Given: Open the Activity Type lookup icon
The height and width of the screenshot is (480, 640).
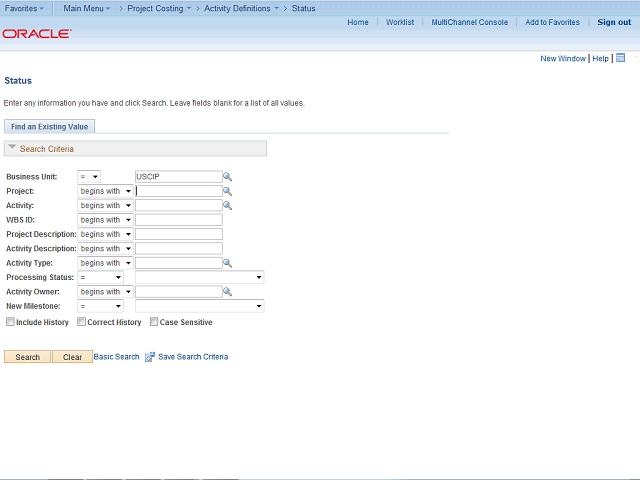Looking at the screenshot, I should pyautogui.click(x=227, y=263).
